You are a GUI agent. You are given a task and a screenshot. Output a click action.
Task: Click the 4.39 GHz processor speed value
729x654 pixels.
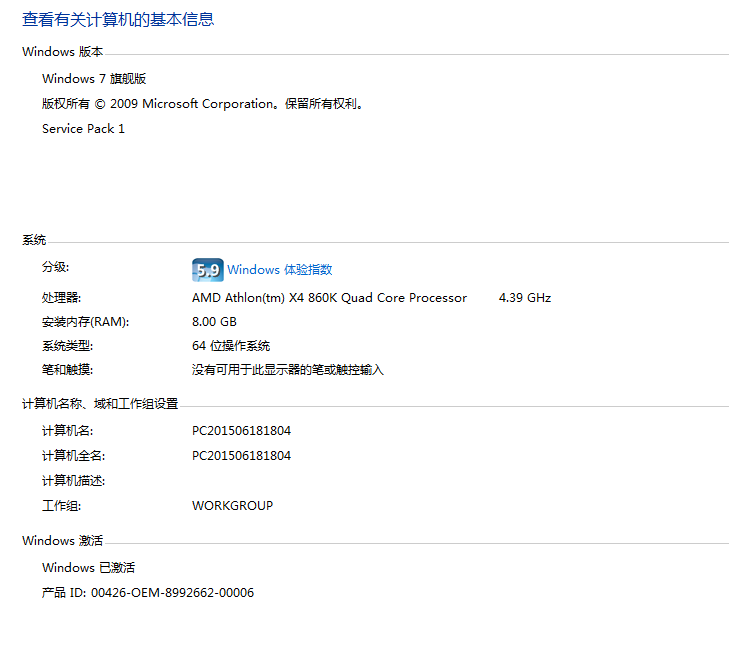(525, 297)
